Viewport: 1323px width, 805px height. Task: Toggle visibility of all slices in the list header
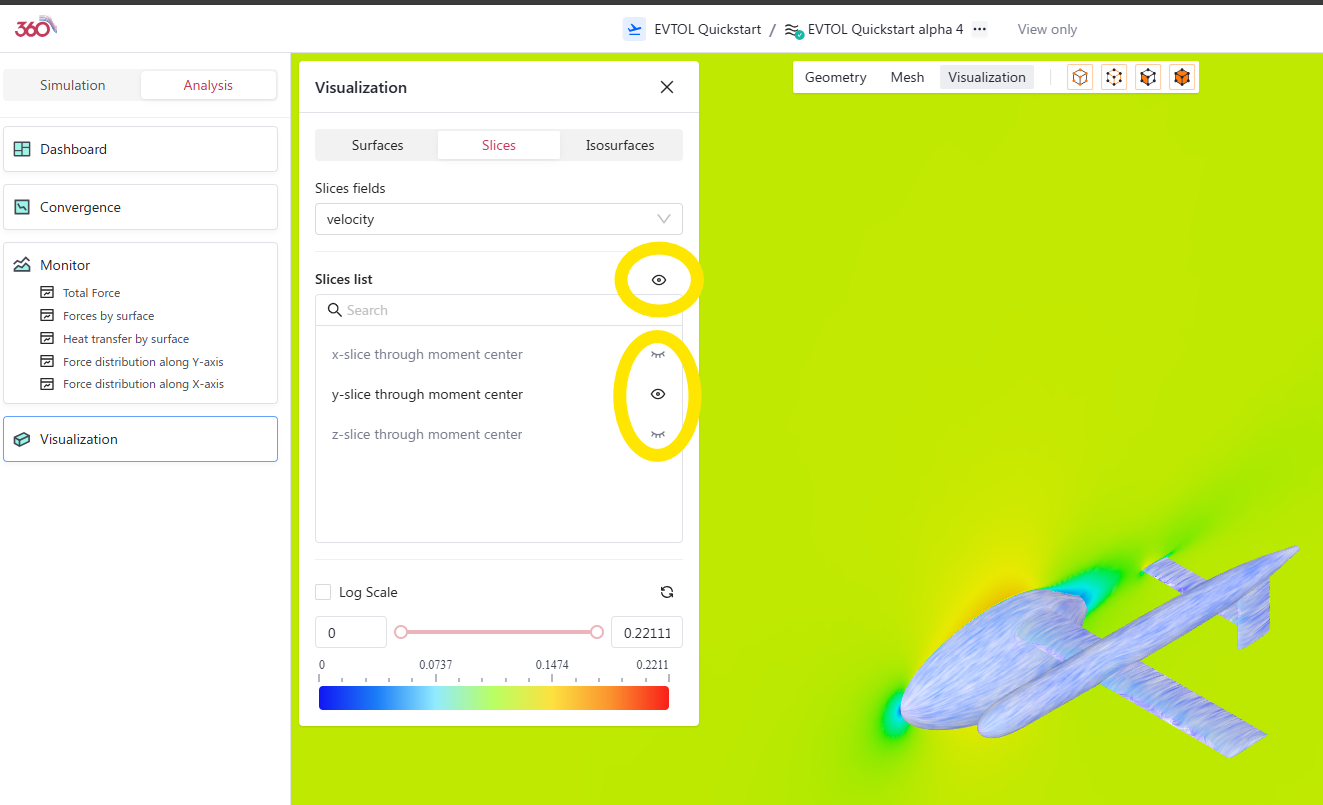coord(659,280)
